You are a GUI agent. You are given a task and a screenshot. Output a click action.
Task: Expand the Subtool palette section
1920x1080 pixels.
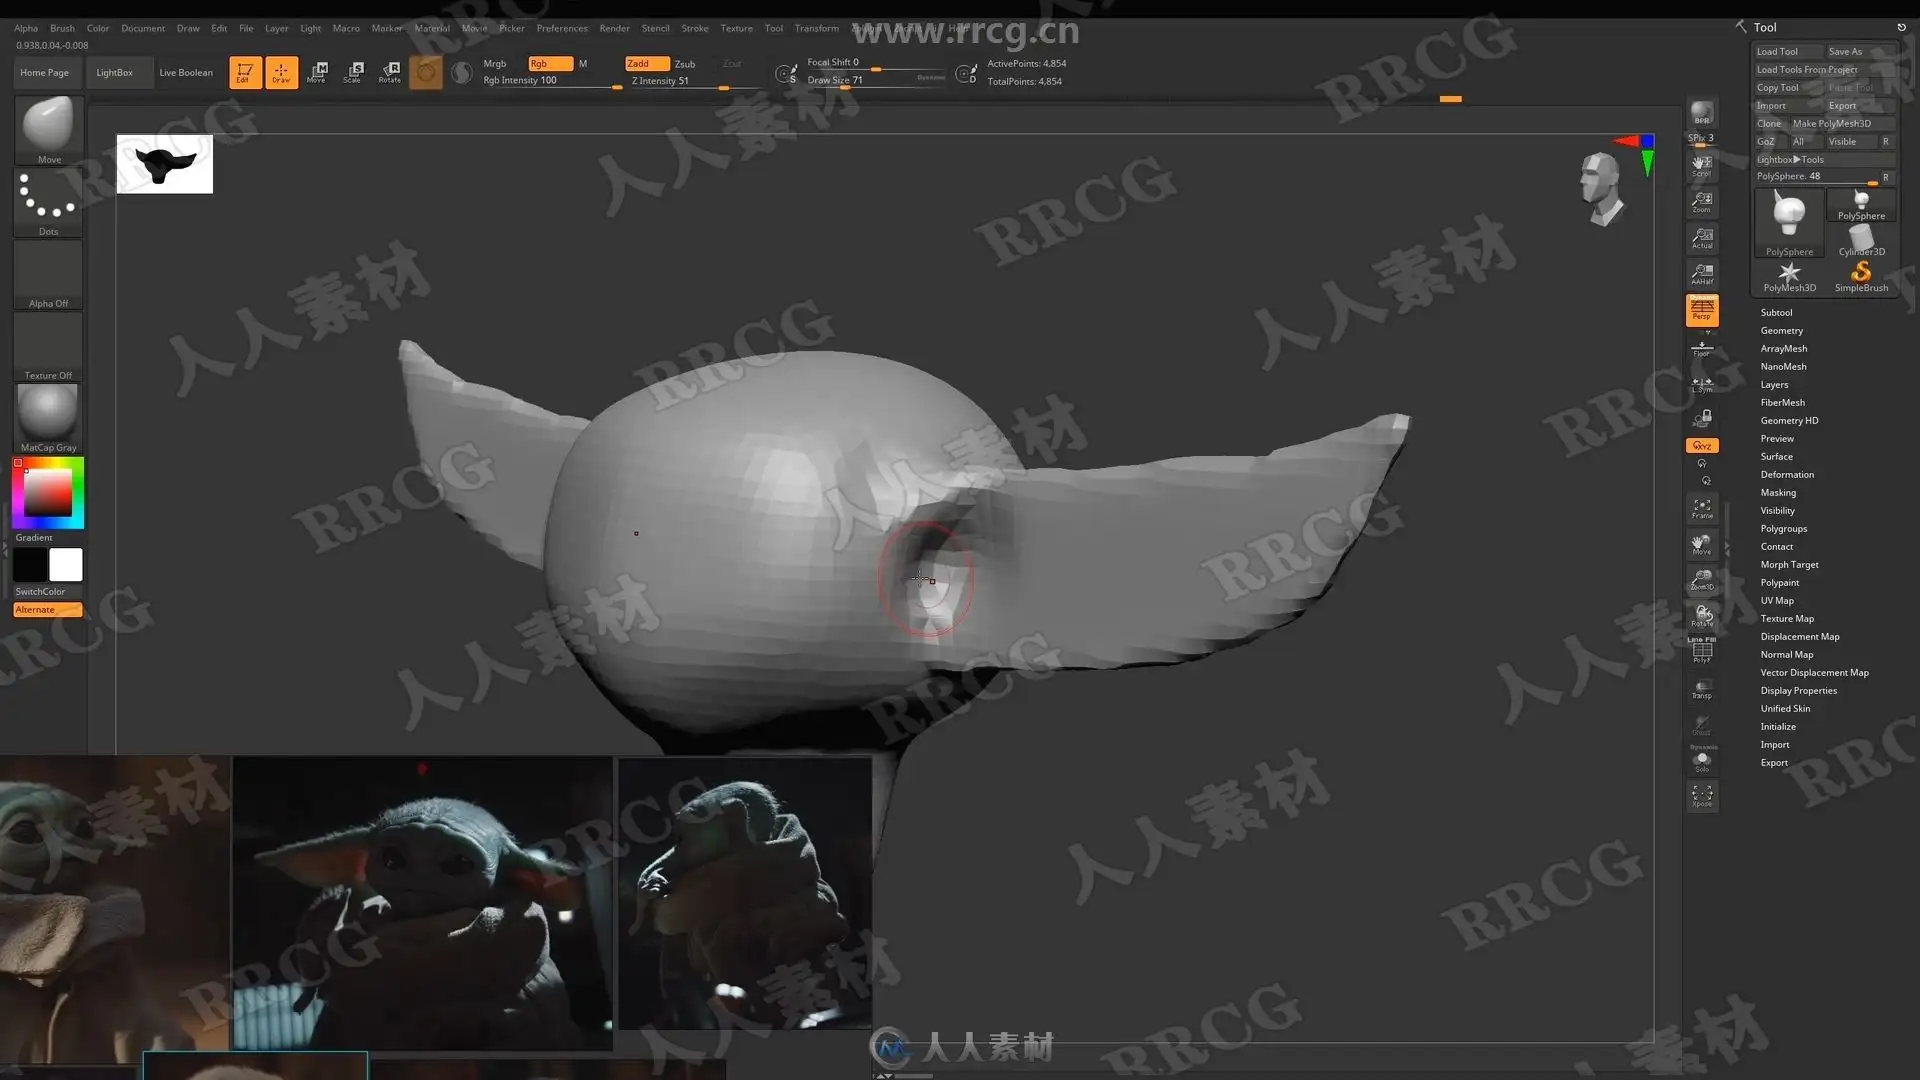click(x=1776, y=313)
